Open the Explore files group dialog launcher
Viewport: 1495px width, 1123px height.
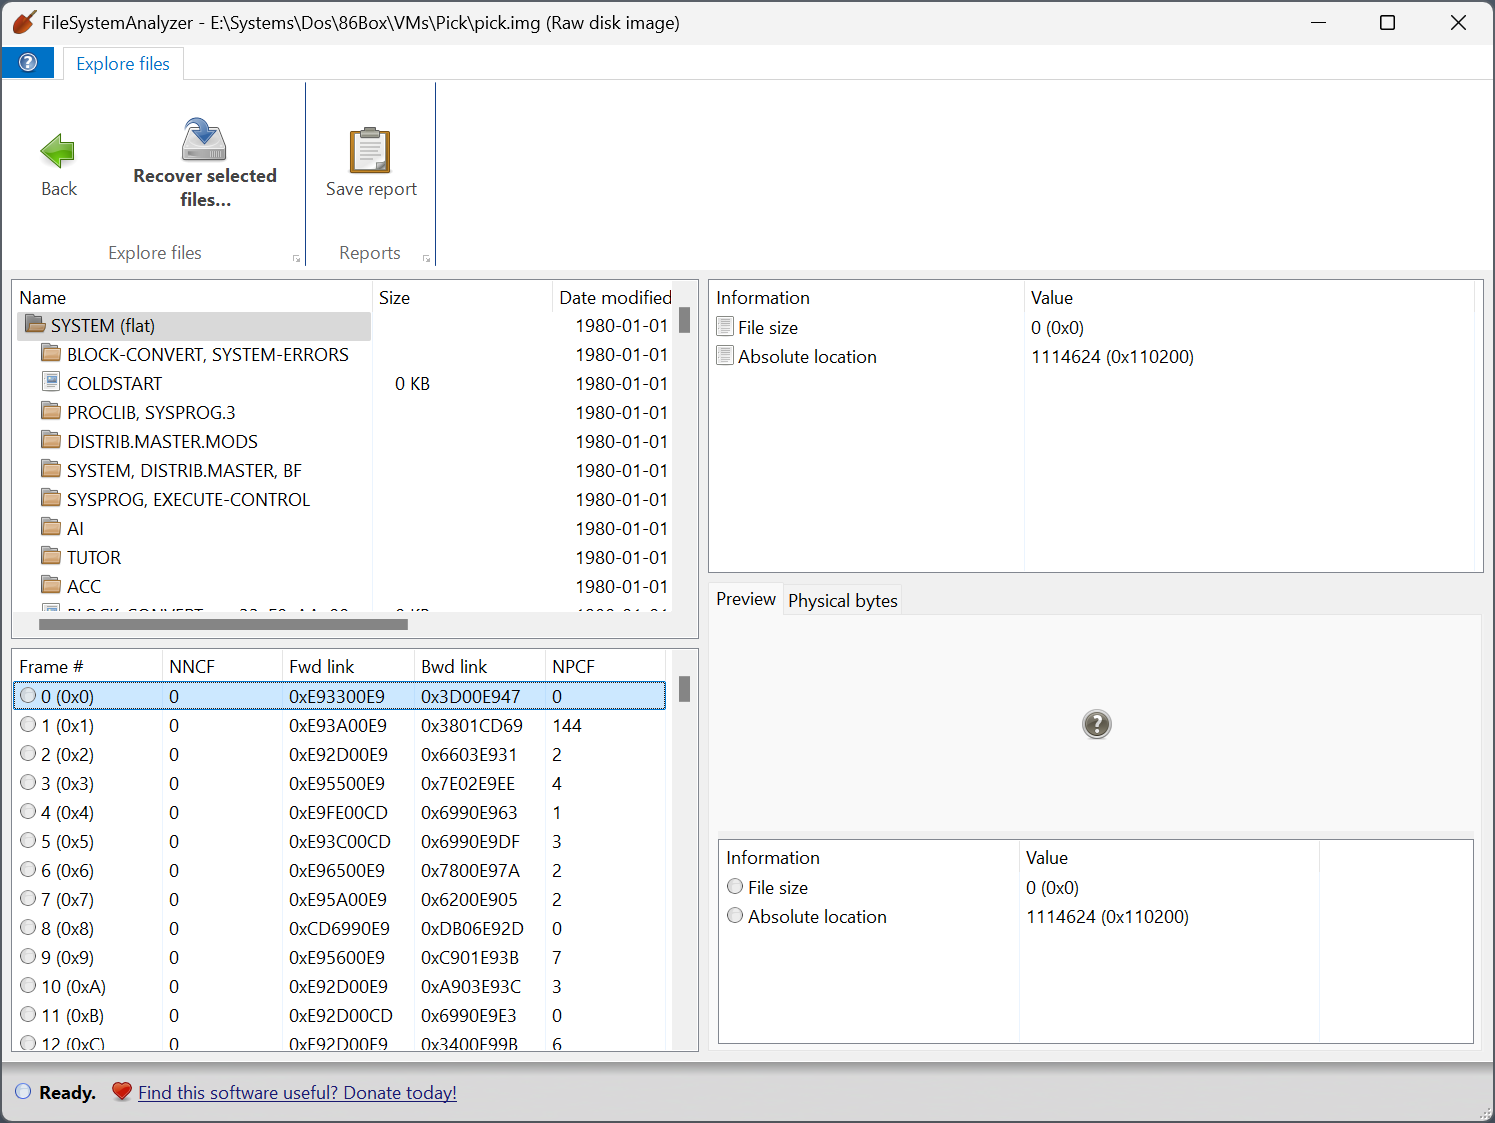tap(296, 258)
